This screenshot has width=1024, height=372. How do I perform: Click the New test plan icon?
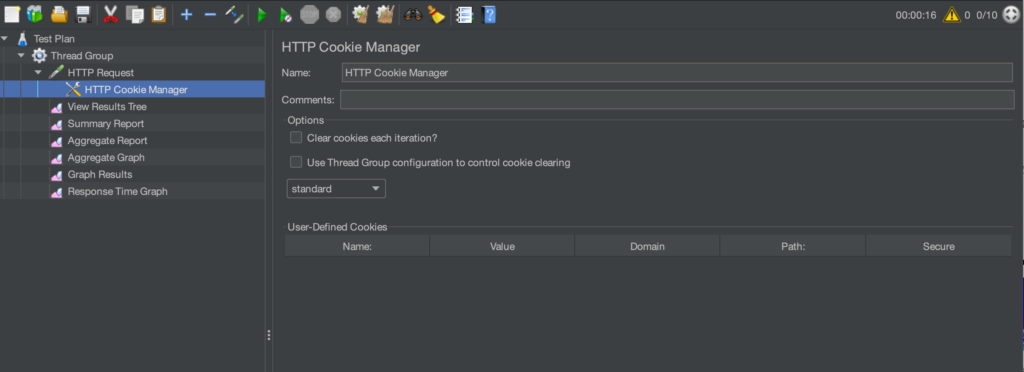12,14
